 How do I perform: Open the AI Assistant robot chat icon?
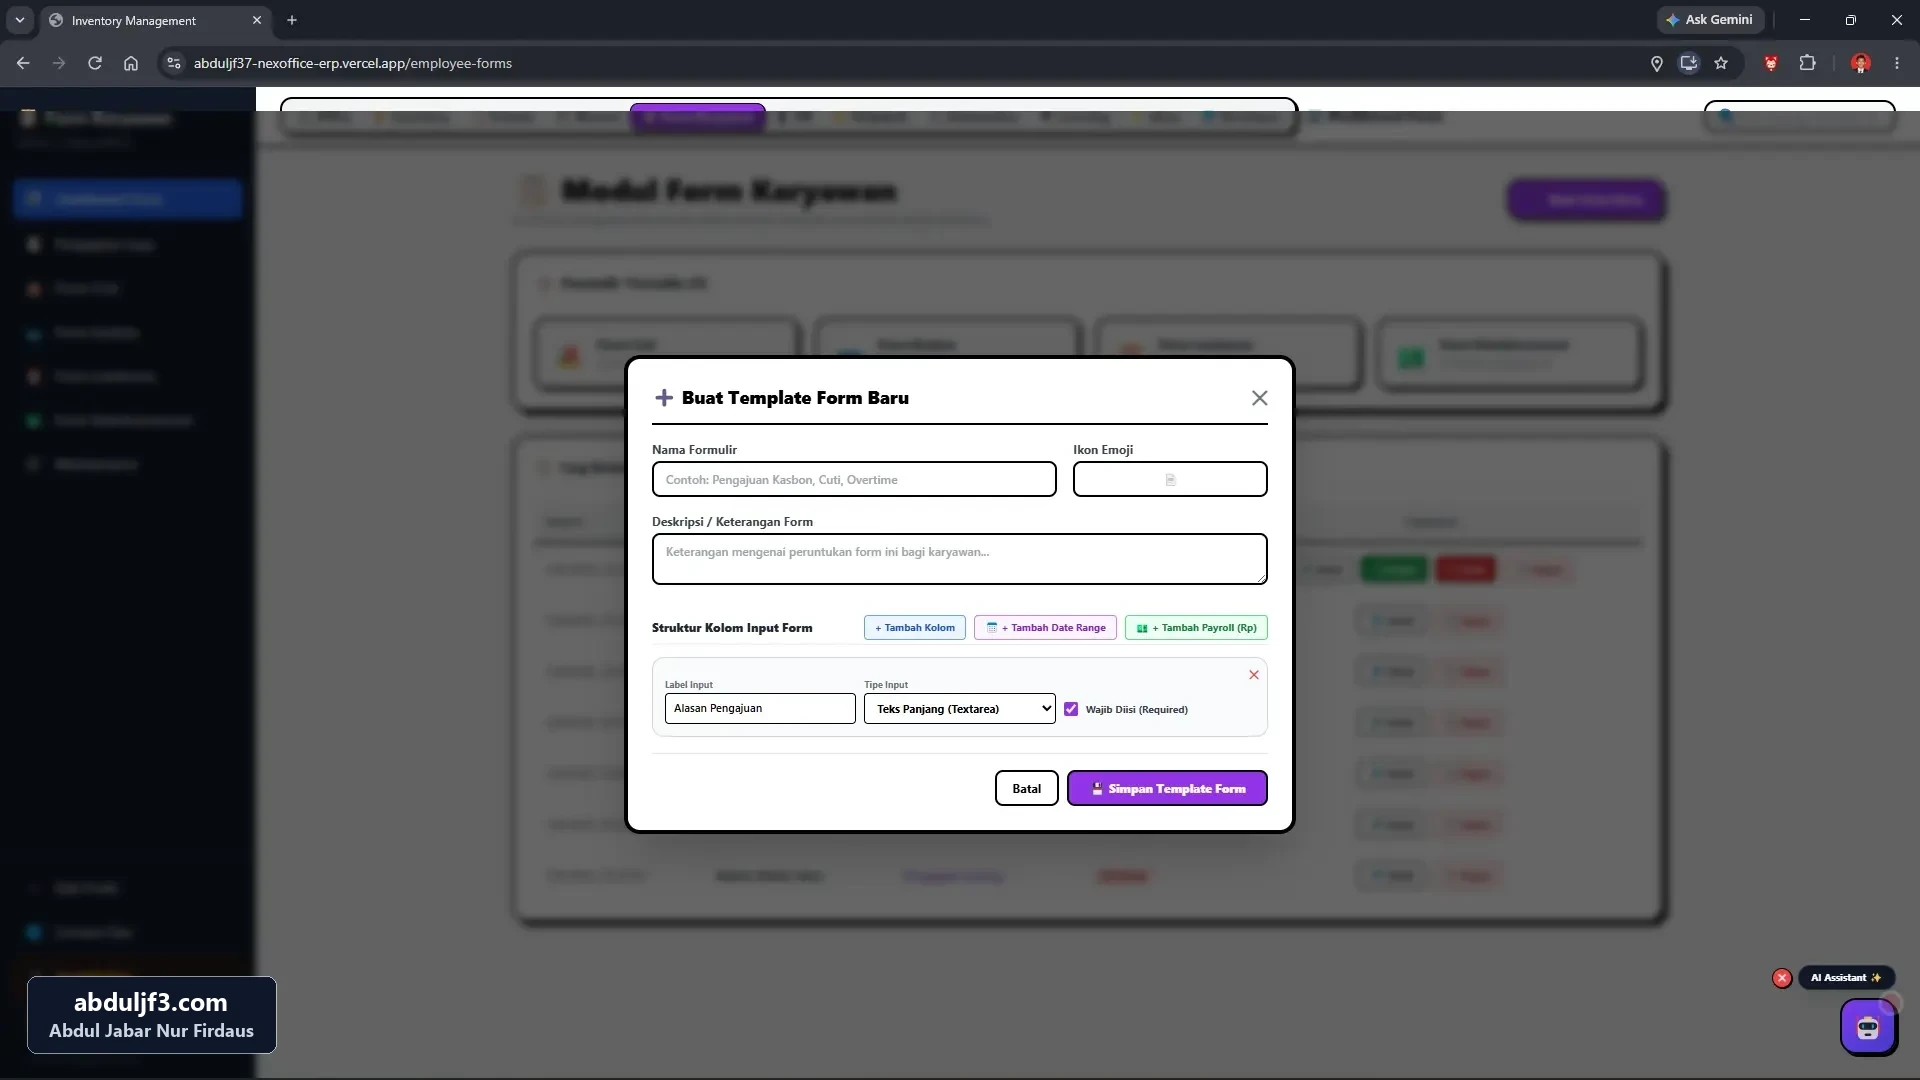[x=1868, y=1028]
